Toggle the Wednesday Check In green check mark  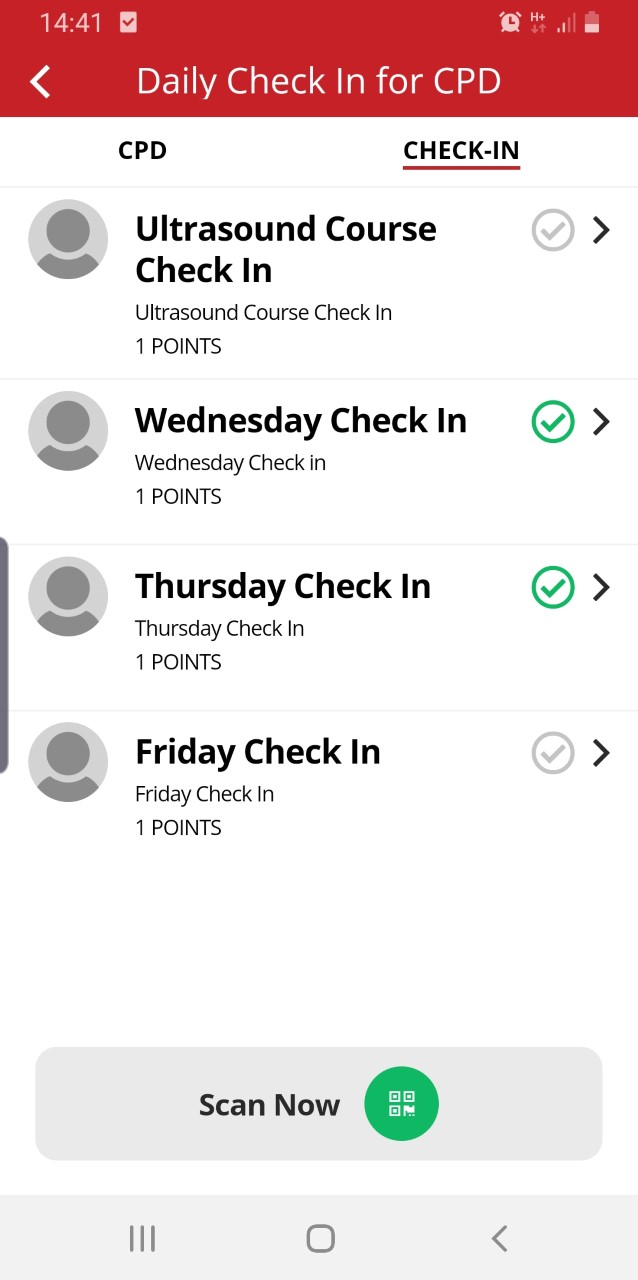[553, 422]
